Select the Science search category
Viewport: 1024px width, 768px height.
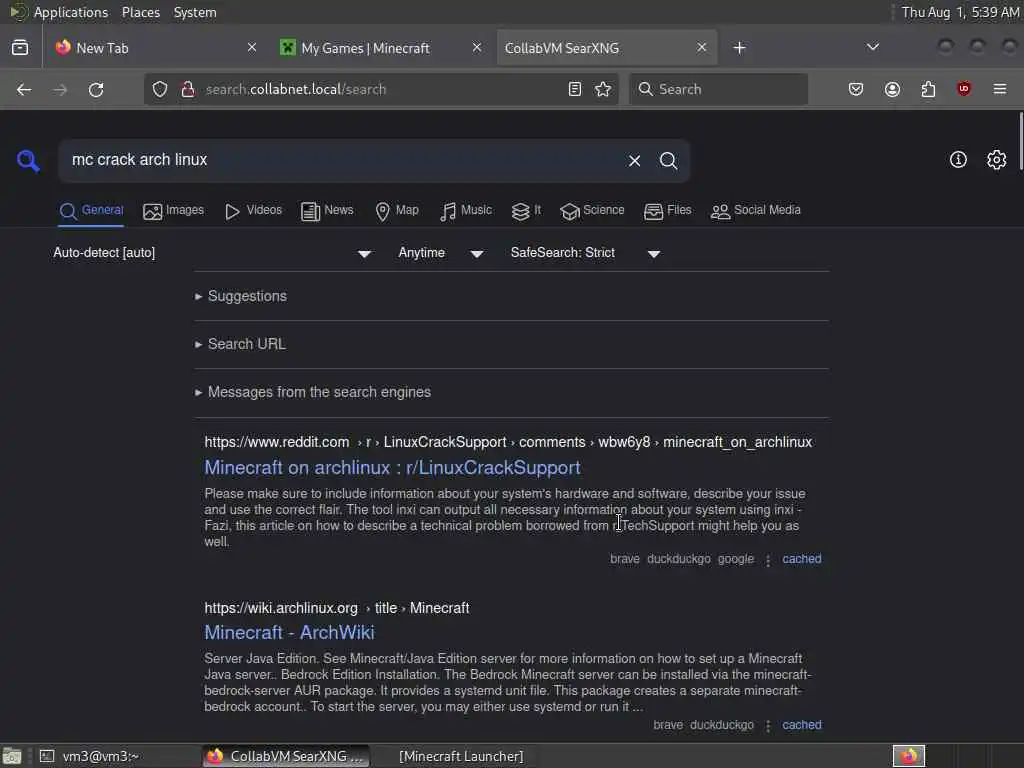pyautogui.click(x=592, y=210)
